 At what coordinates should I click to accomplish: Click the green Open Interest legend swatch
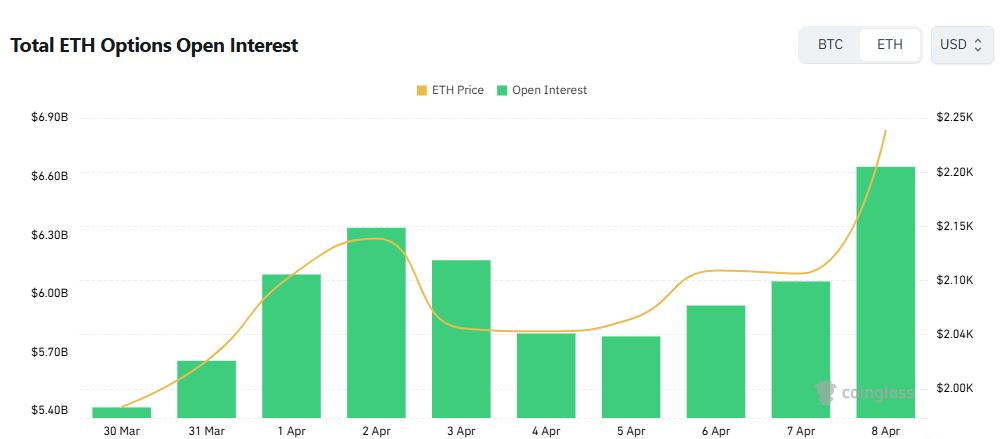[x=503, y=90]
